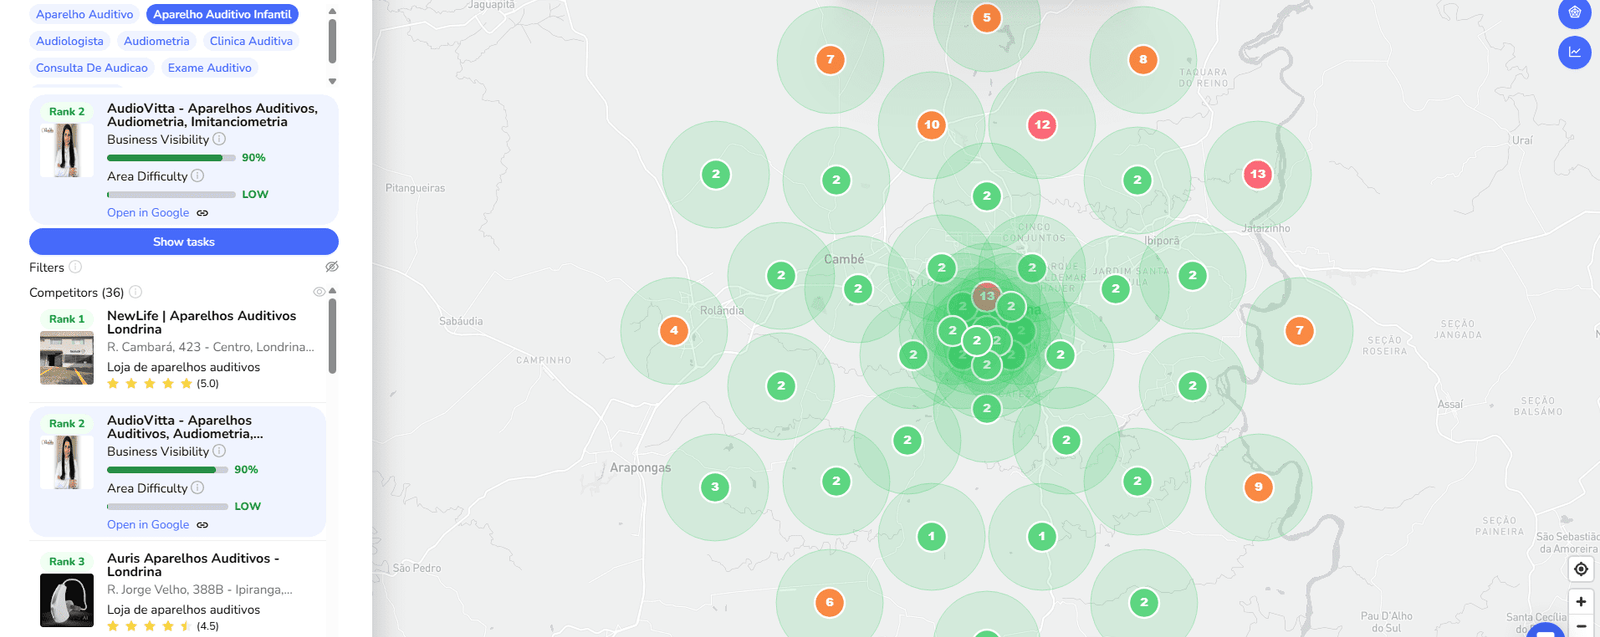Select the Clinica Auditiva keyword tab
Viewport: 1600px width, 637px height.
251,41
